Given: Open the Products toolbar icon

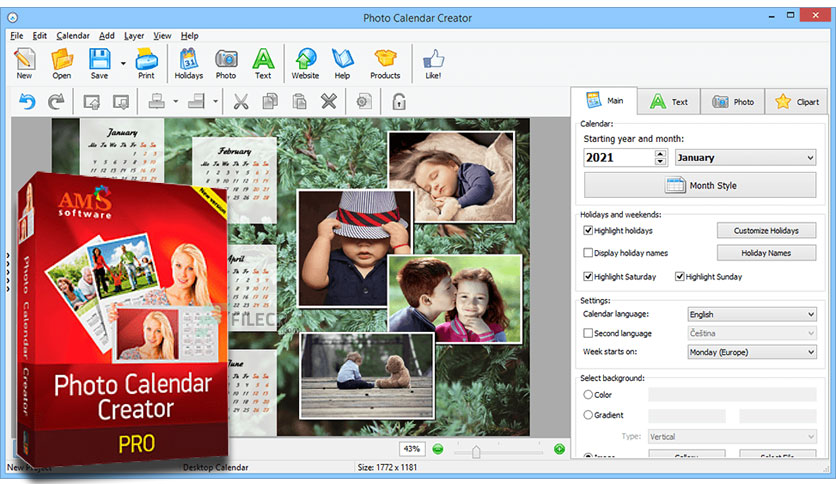Looking at the screenshot, I should (x=385, y=63).
